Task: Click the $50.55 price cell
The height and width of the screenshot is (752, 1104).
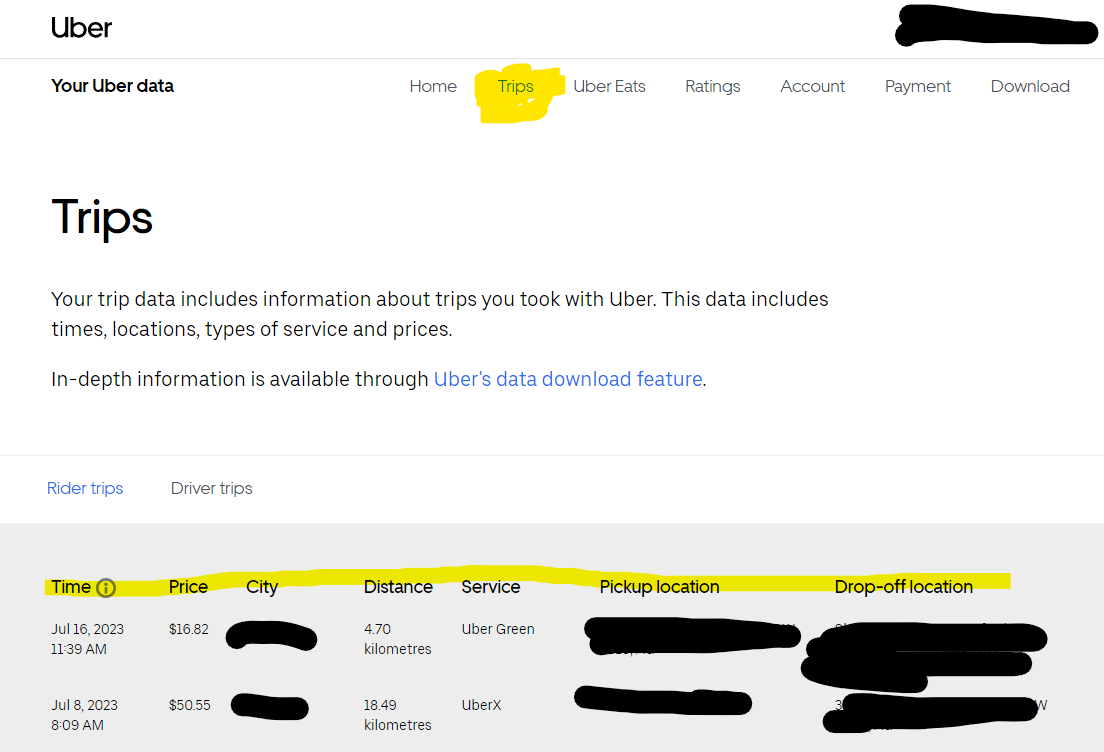Action: tap(189, 705)
